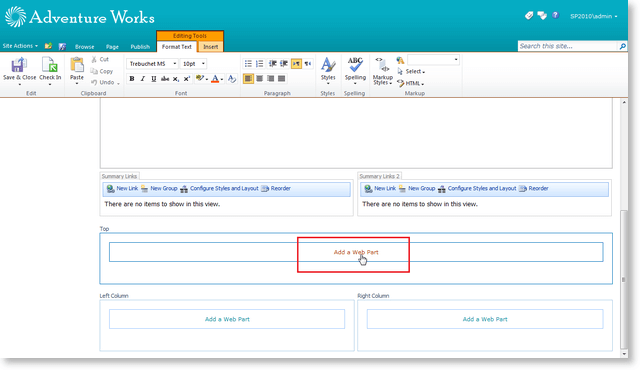640x370 pixels.
Task: Insert a bulleted list
Action: click(248, 64)
